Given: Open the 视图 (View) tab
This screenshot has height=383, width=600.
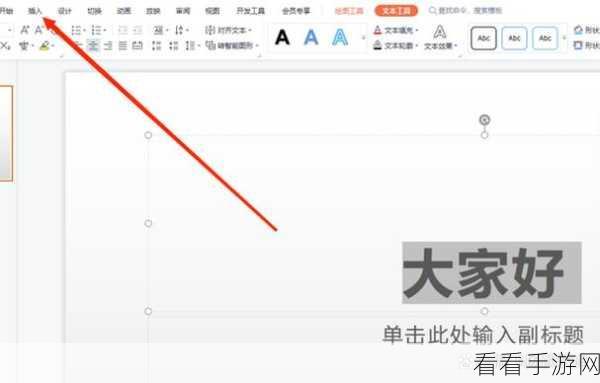Looking at the screenshot, I should click(212, 11).
